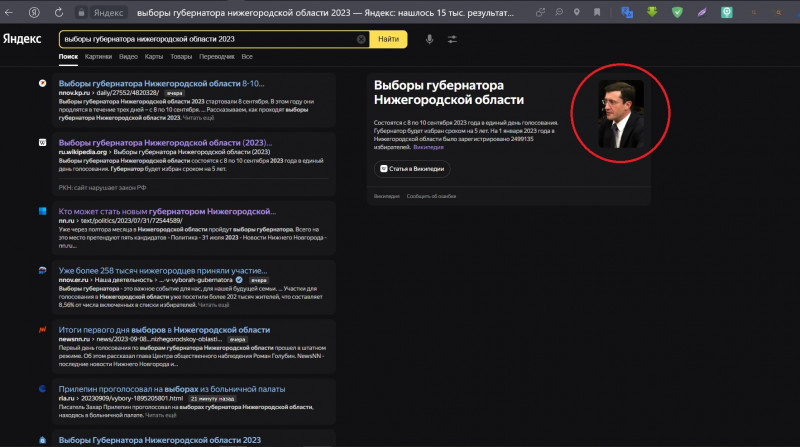Open the purple feather extension

tap(702, 12)
